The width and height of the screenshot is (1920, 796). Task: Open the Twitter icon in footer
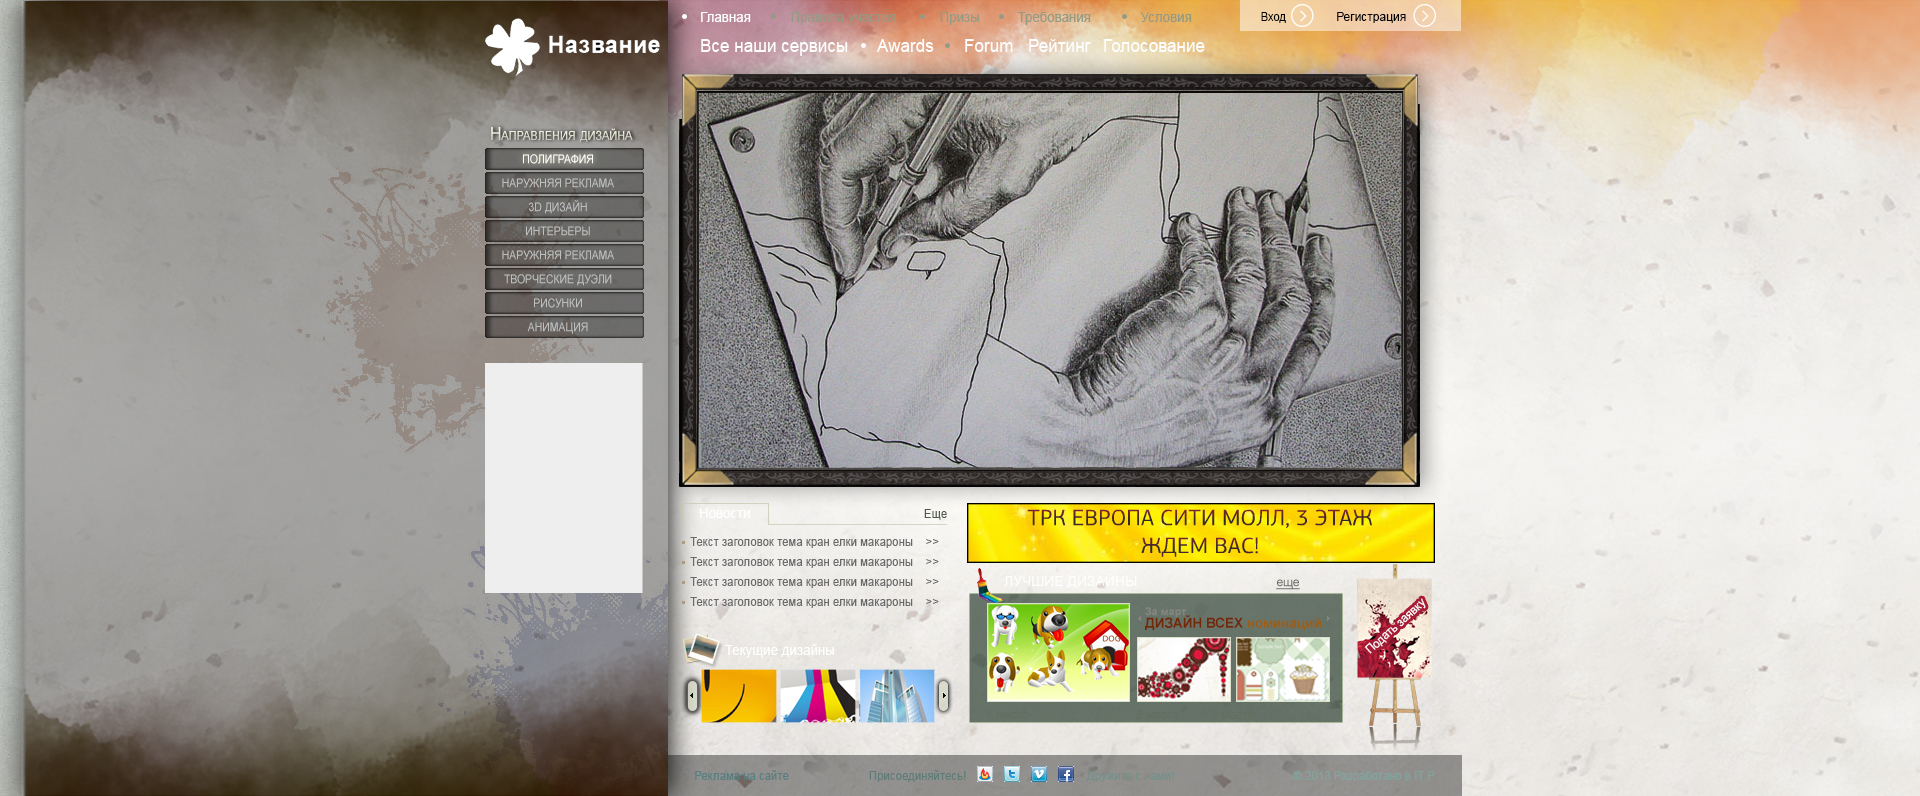1012,774
